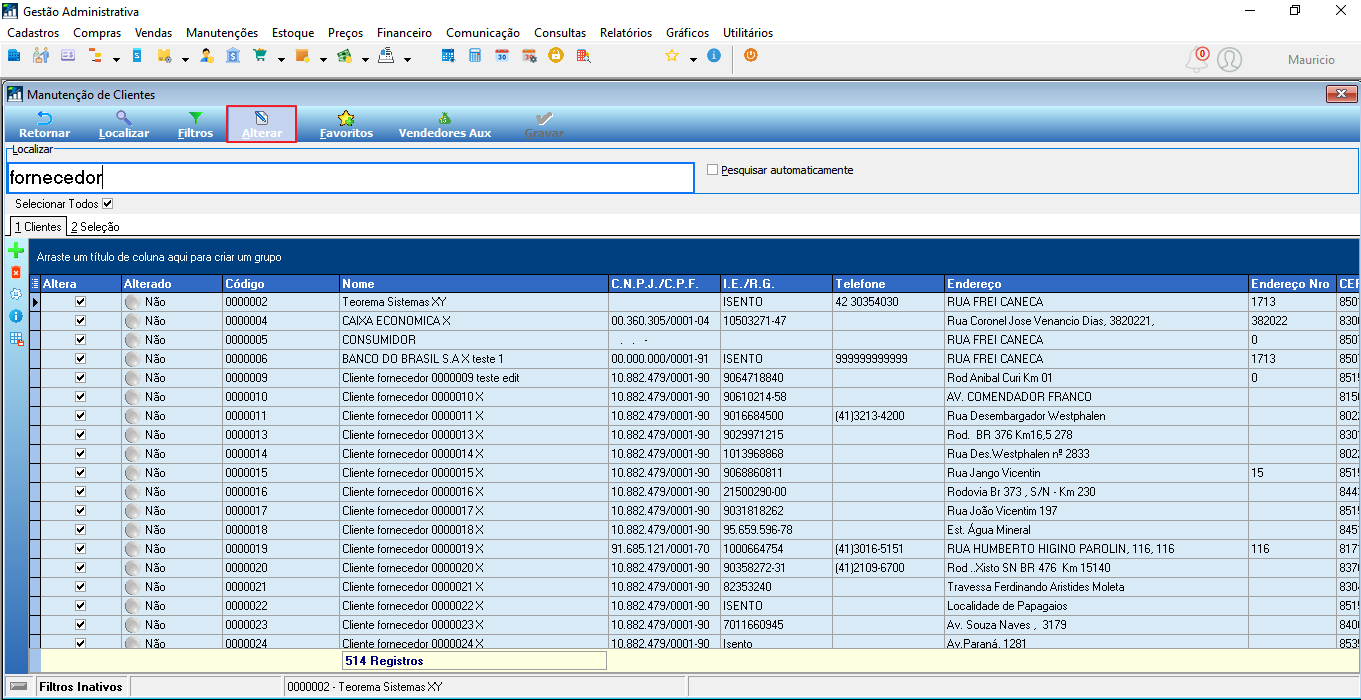This screenshot has width=1361, height=700.
Task: Open the Manutenções menu
Action: click(222, 33)
